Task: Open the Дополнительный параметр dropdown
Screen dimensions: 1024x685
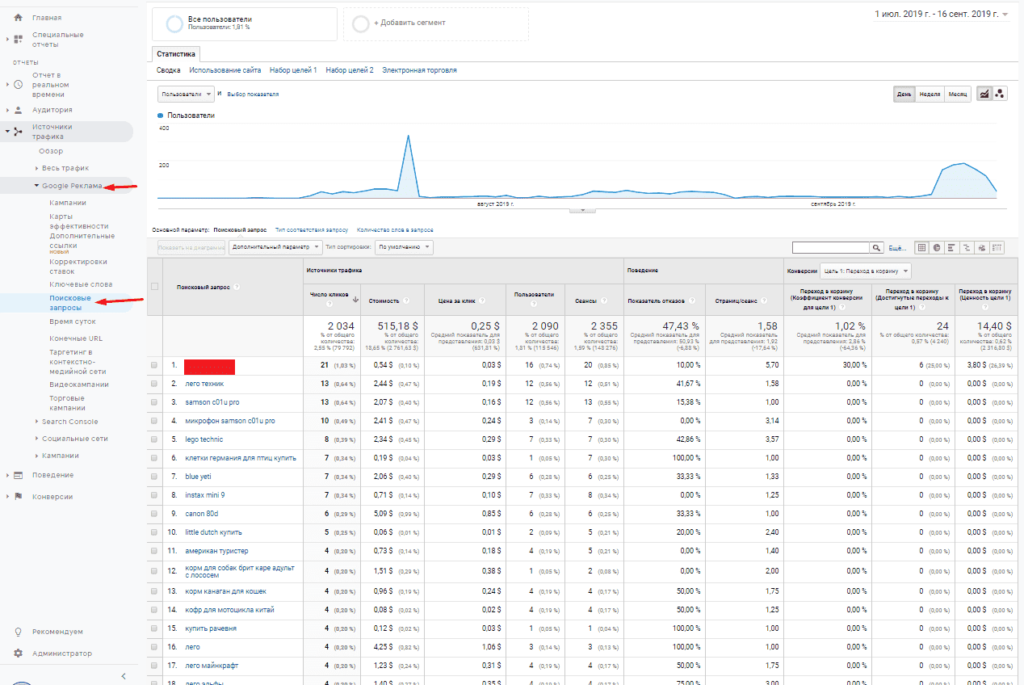Action: pos(275,246)
